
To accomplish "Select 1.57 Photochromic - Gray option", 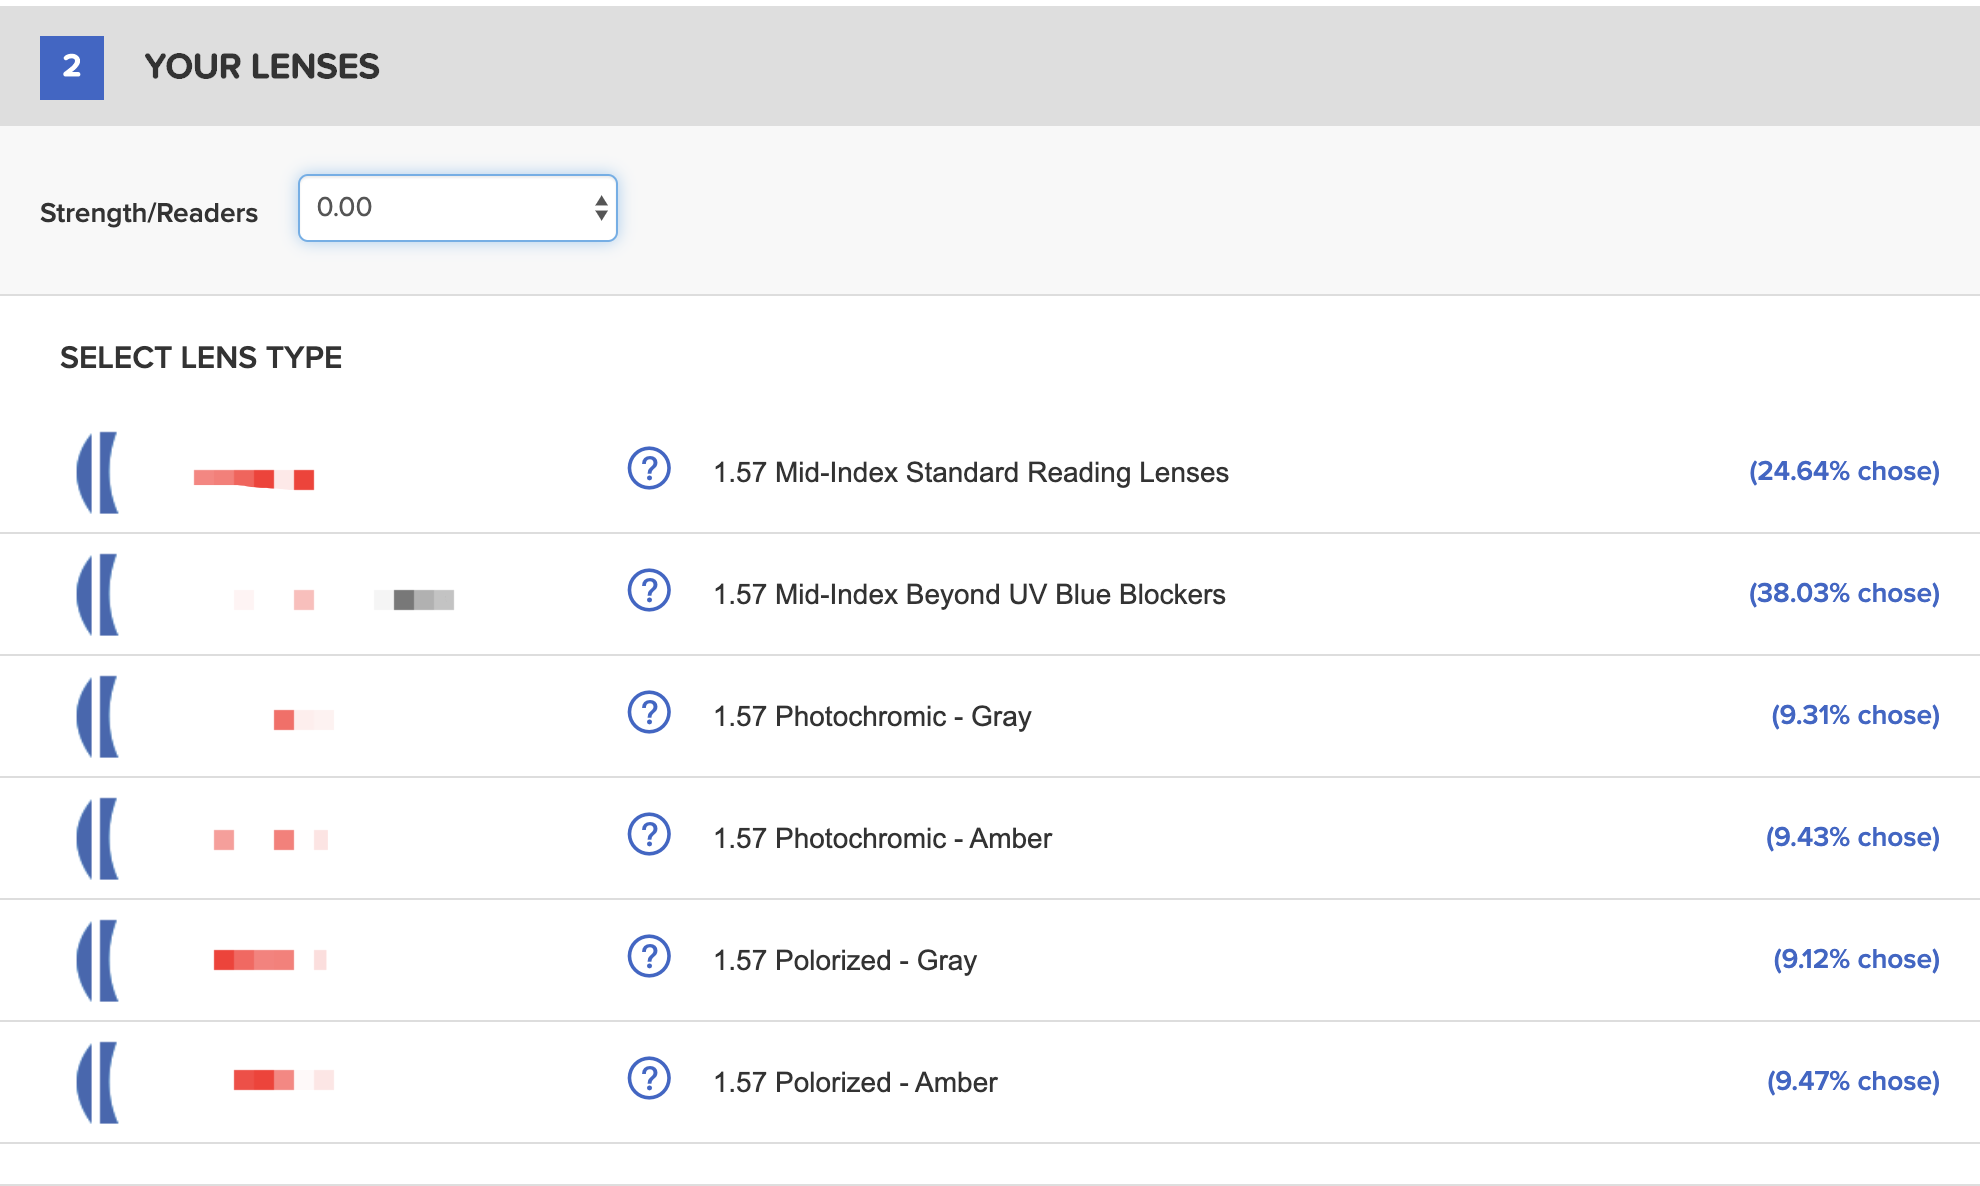I will click(x=872, y=716).
